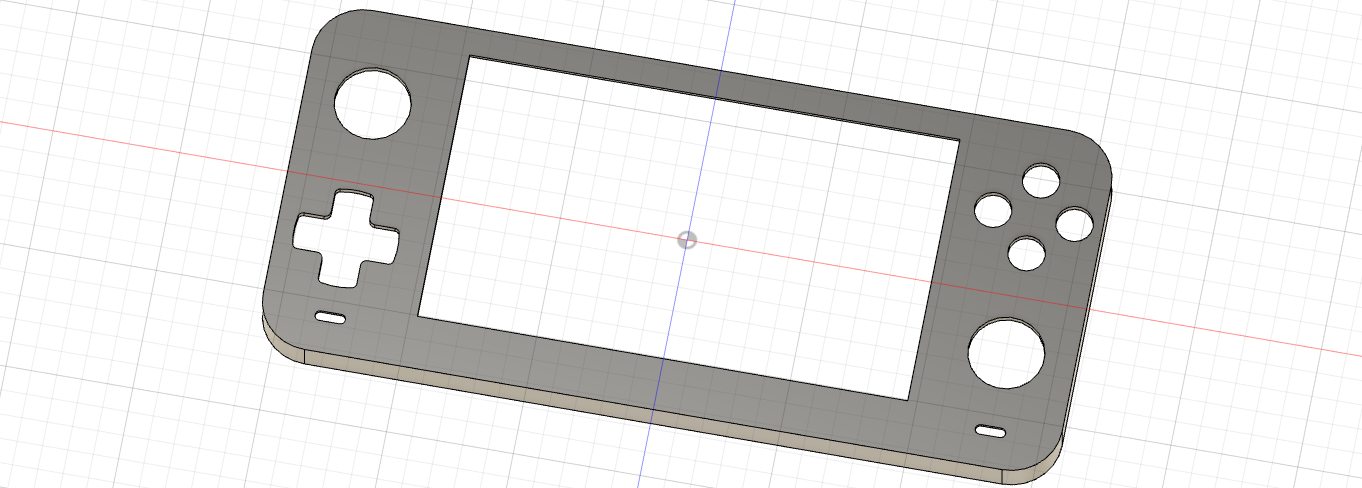The image size is (1362, 488).
Task: Click the cross-shaped D-pad cutout
Action: click(344, 238)
